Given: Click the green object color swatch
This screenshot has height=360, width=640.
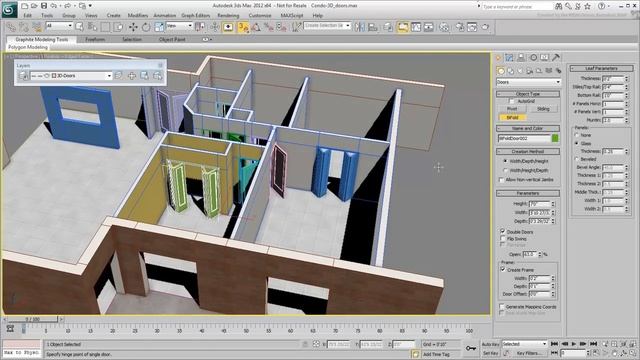Looking at the screenshot, I should pos(555,138).
